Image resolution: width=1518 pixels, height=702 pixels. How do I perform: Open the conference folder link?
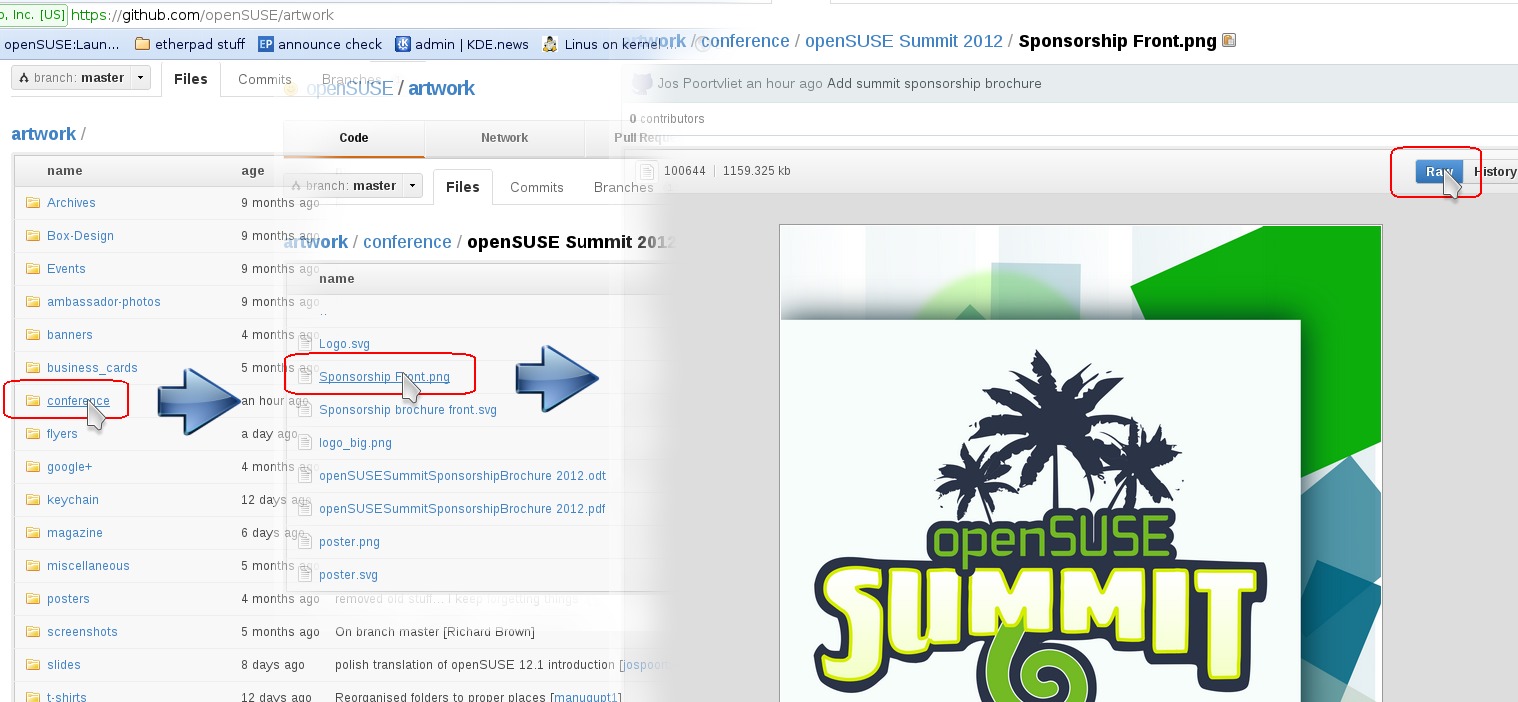[78, 401]
